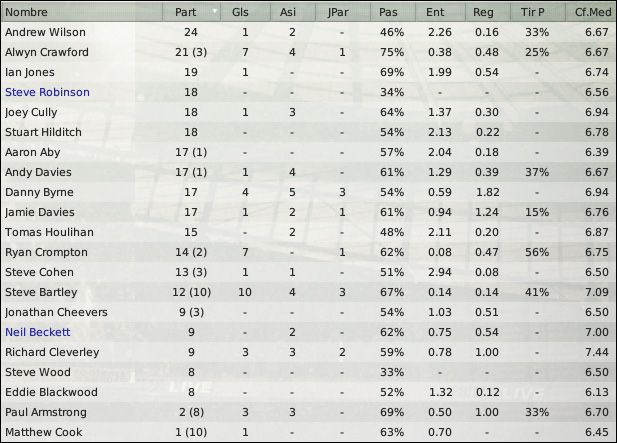The height and width of the screenshot is (443, 617).
Task: Select the Andrew Wilson row
Action: coord(308,32)
